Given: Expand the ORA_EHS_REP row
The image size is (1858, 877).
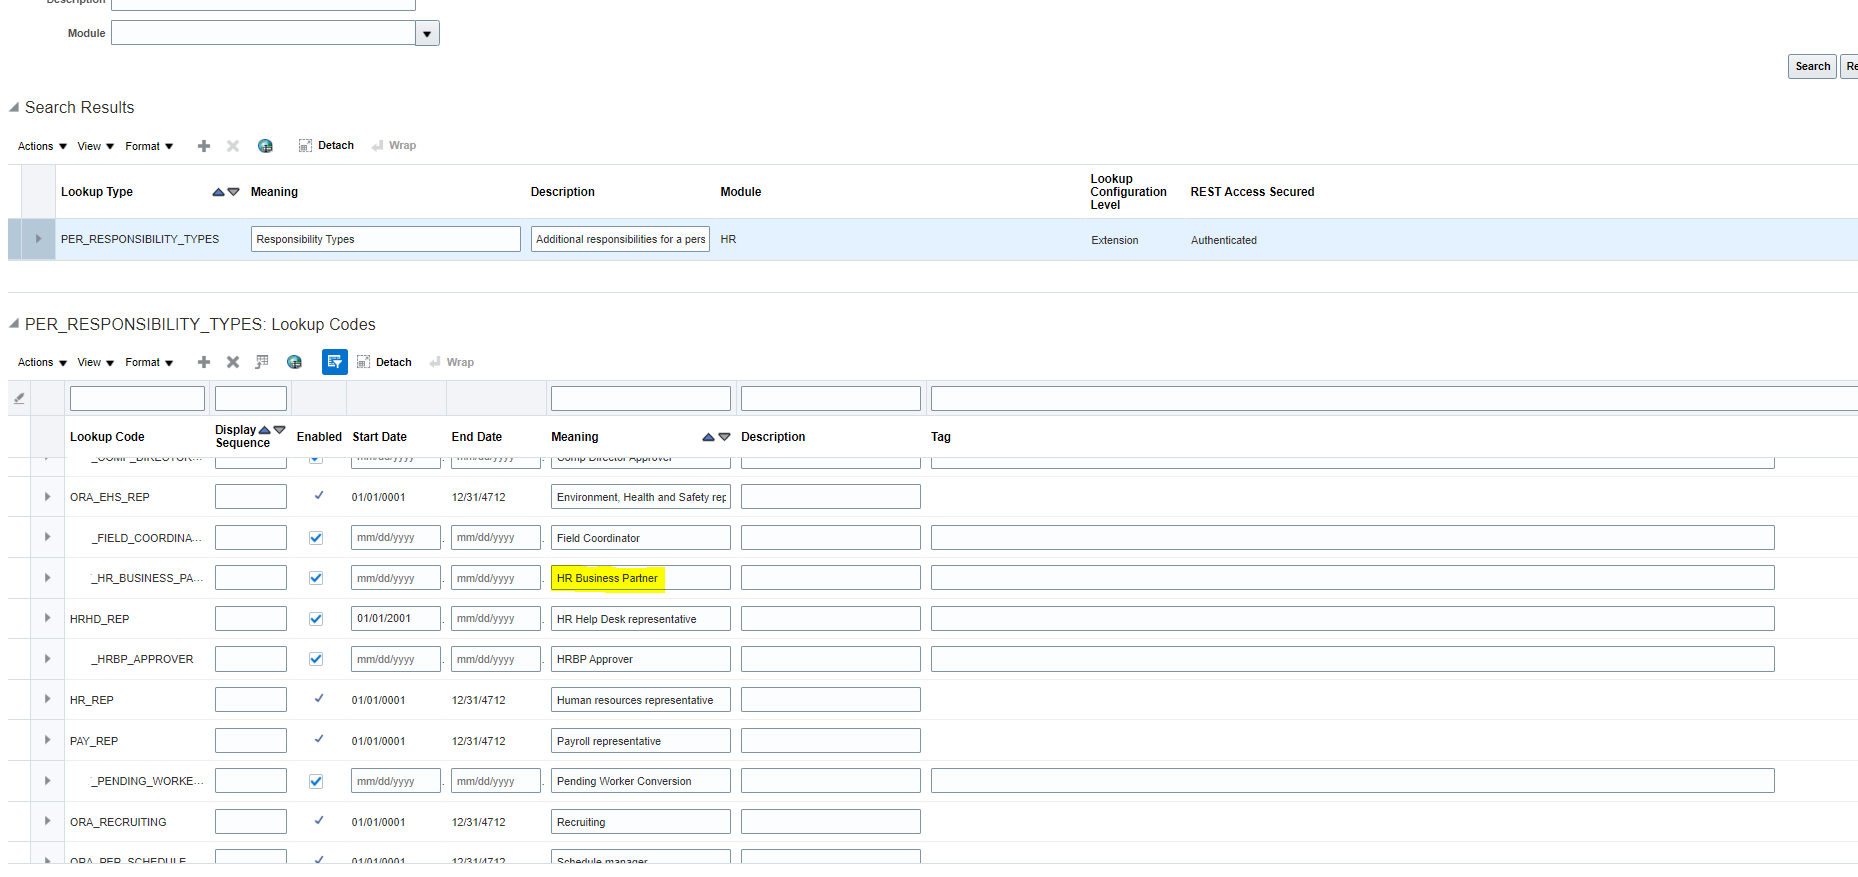Looking at the screenshot, I should 47,497.
